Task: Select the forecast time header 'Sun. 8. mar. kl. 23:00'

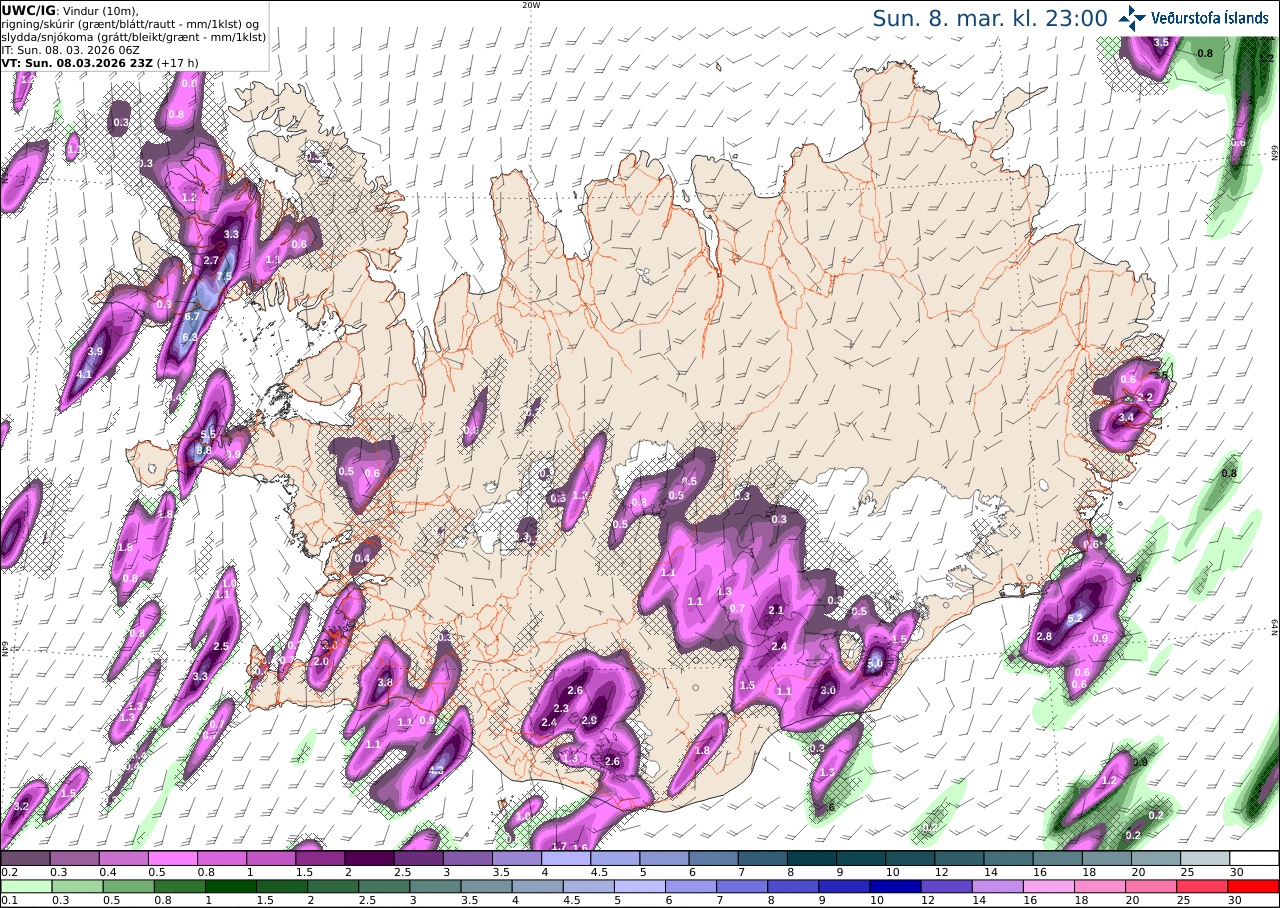Action: pyautogui.click(x=989, y=18)
